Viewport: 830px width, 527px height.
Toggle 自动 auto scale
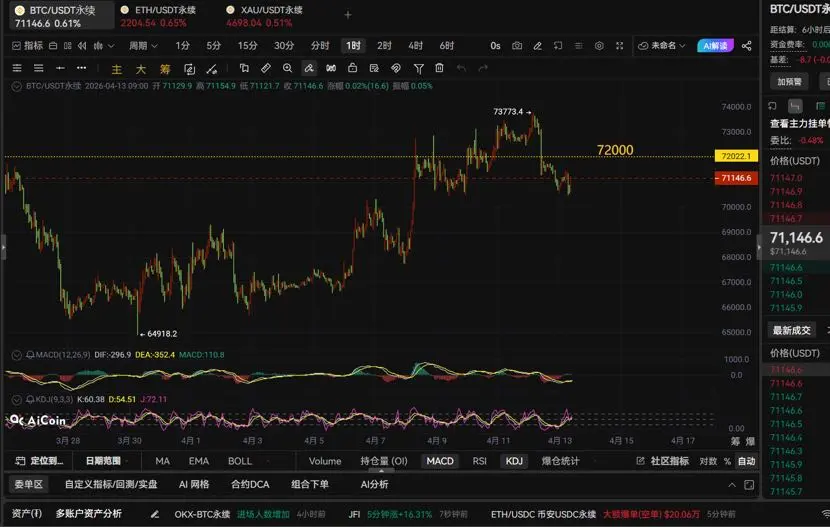click(x=746, y=461)
